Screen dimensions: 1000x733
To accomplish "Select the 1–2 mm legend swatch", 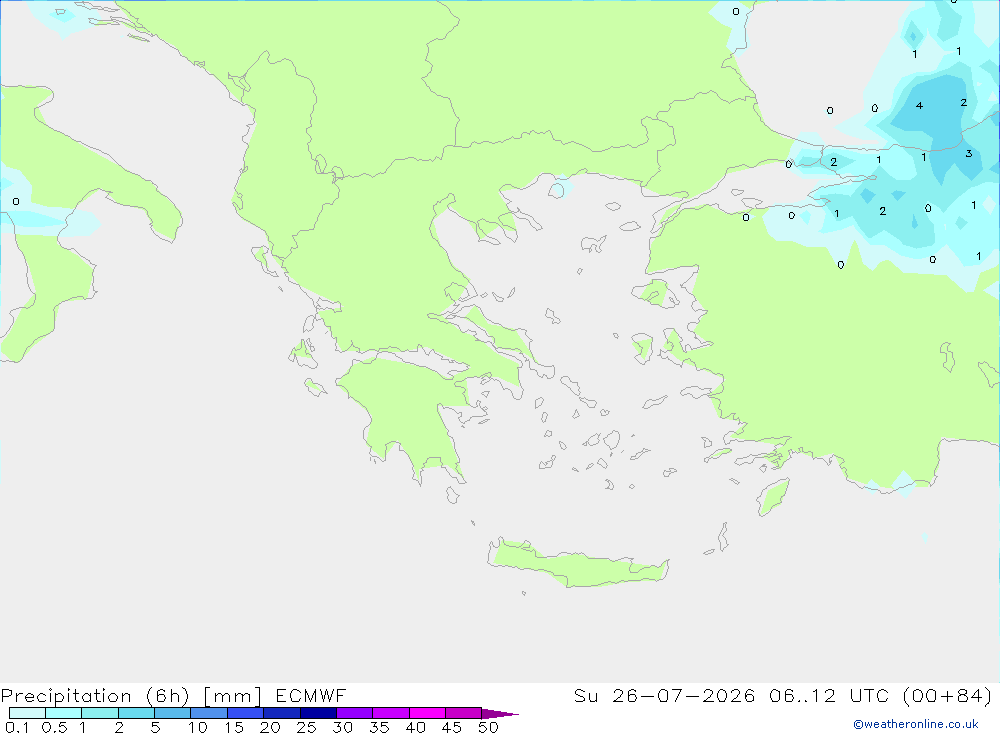I will pyautogui.click(x=100, y=713).
